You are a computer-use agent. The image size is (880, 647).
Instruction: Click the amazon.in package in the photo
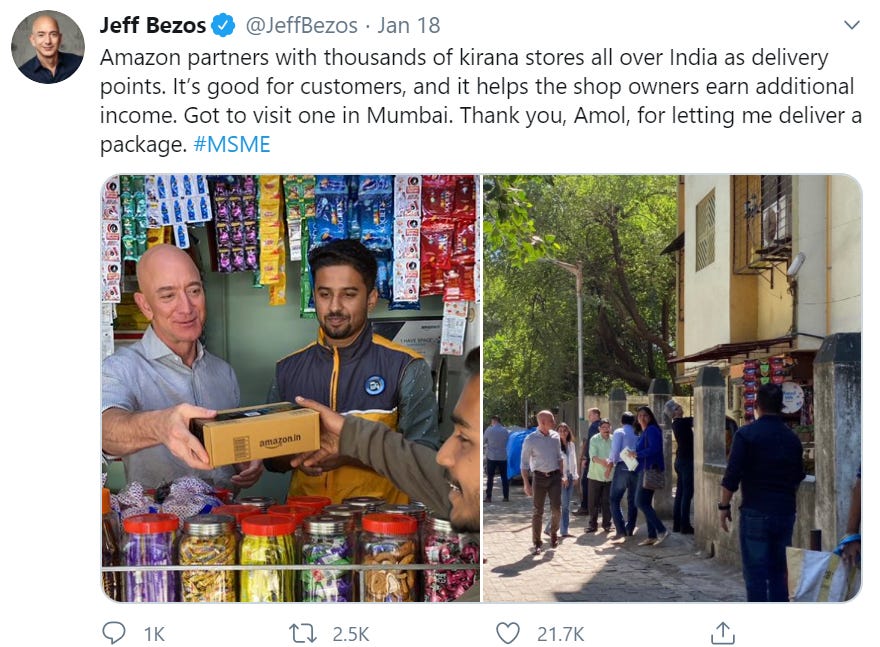[256, 434]
